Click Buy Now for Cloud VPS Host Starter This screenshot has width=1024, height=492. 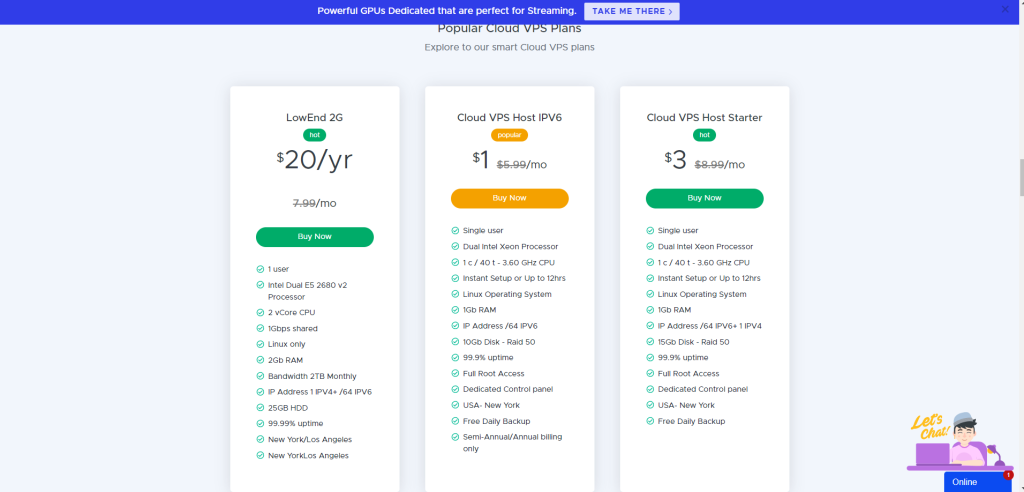[705, 198]
